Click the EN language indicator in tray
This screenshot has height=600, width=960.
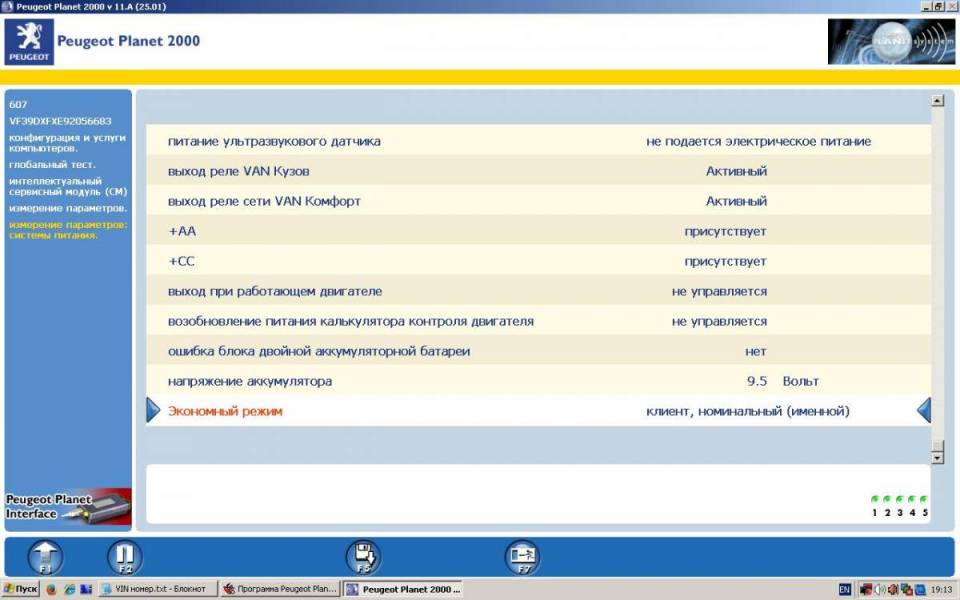[845, 590]
